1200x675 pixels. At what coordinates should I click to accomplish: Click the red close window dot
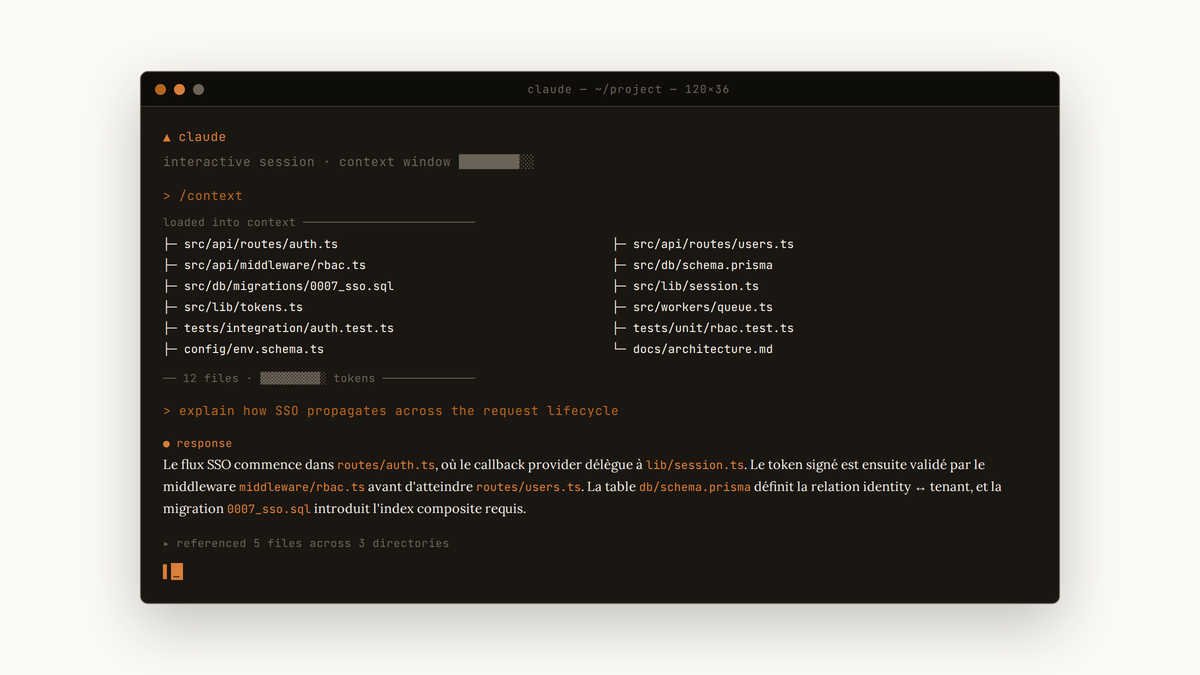pos(160,90)
